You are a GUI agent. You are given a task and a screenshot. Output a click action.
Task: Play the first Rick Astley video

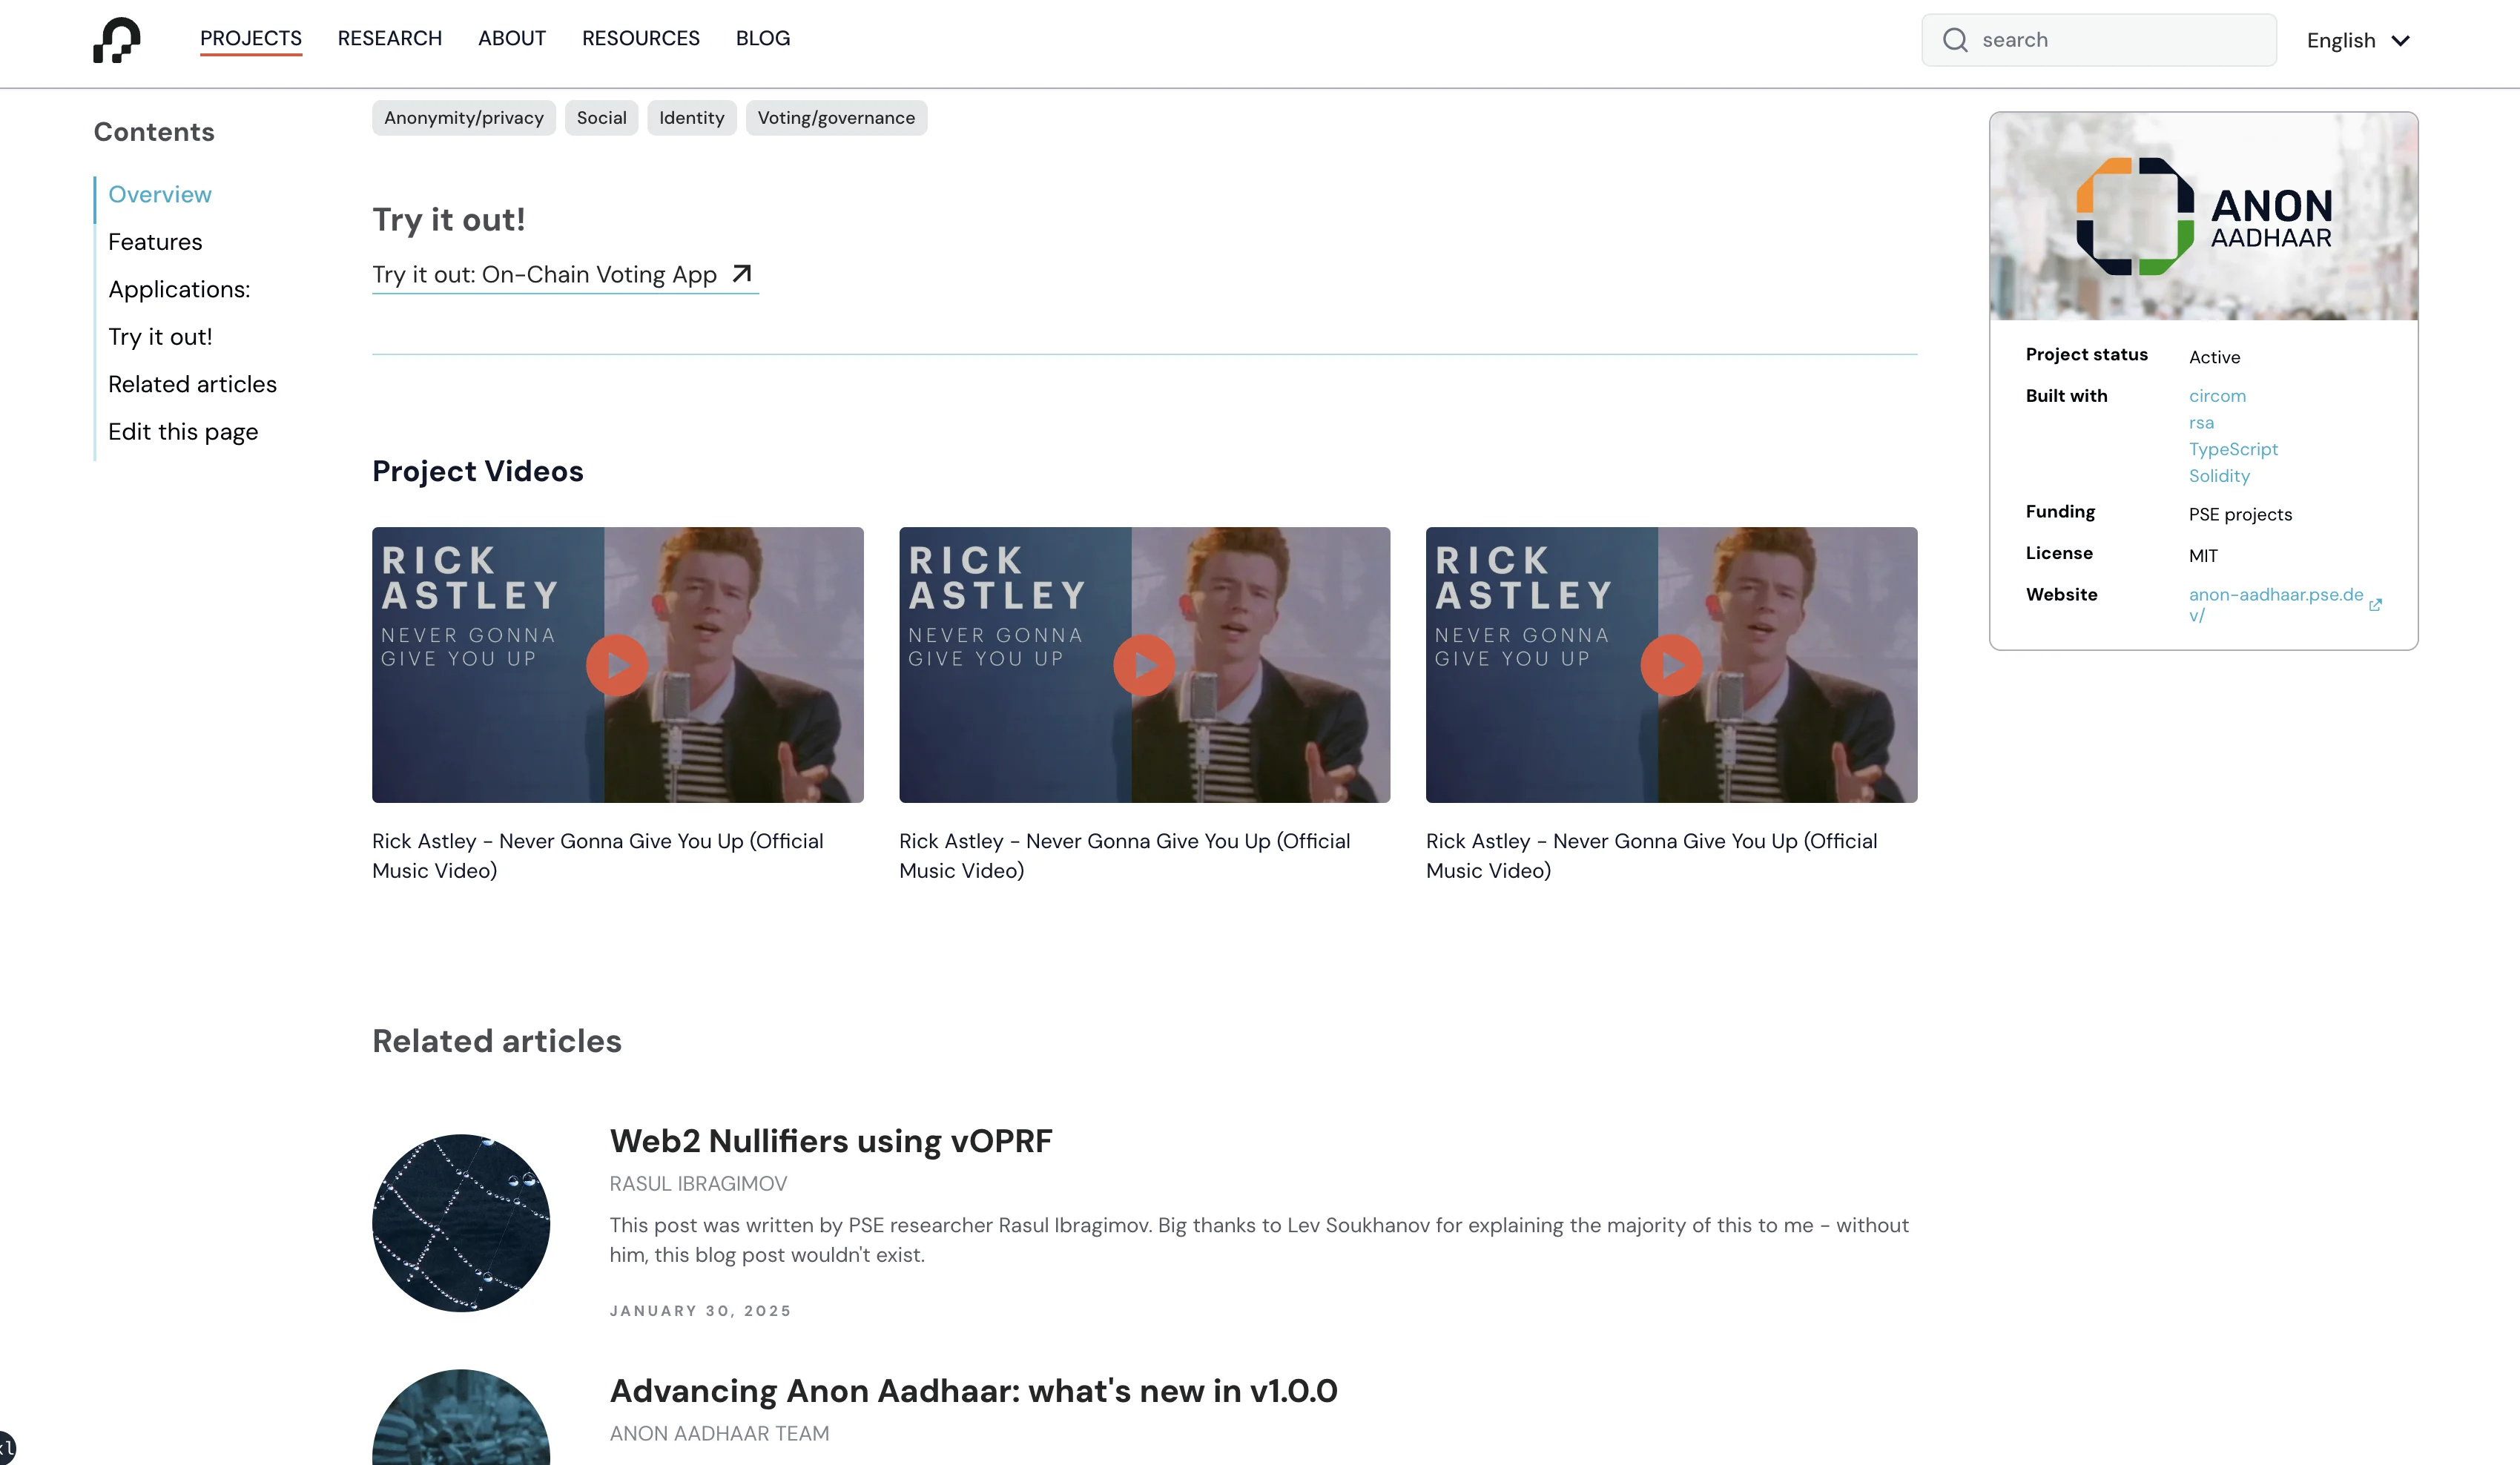[616, 665]
